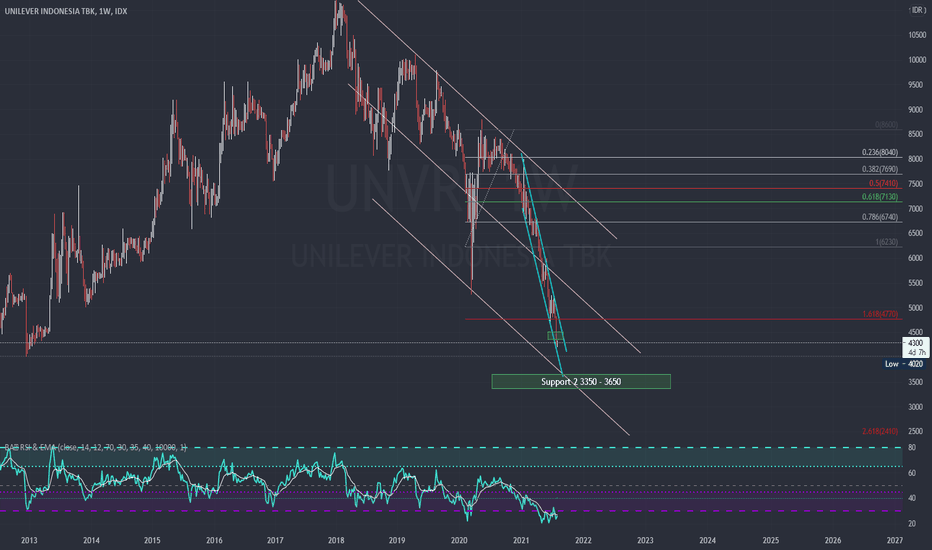Image resolution: width=932 pixels, height=550 pixels.
Task: Select the red 0.5(7410) Fibonacci label
Action: [883, 184]
